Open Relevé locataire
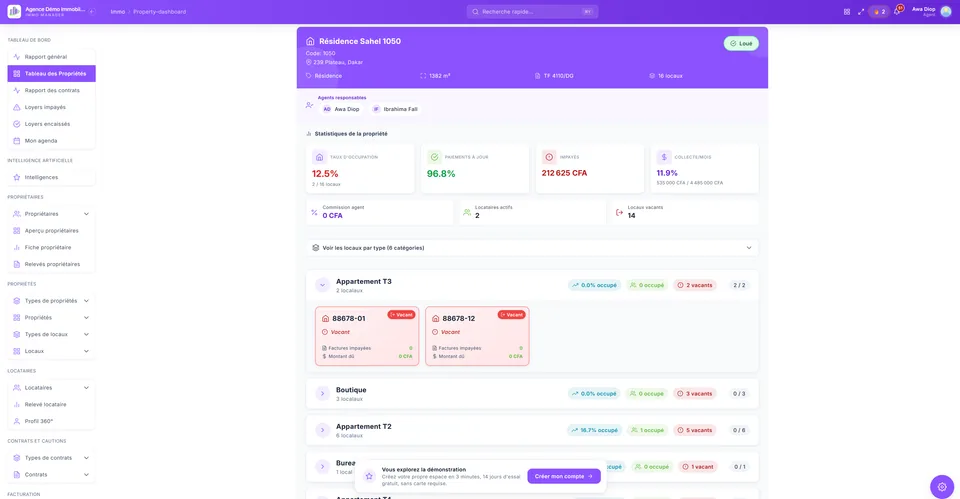The image size is (960, 499). tap(51, 405)
